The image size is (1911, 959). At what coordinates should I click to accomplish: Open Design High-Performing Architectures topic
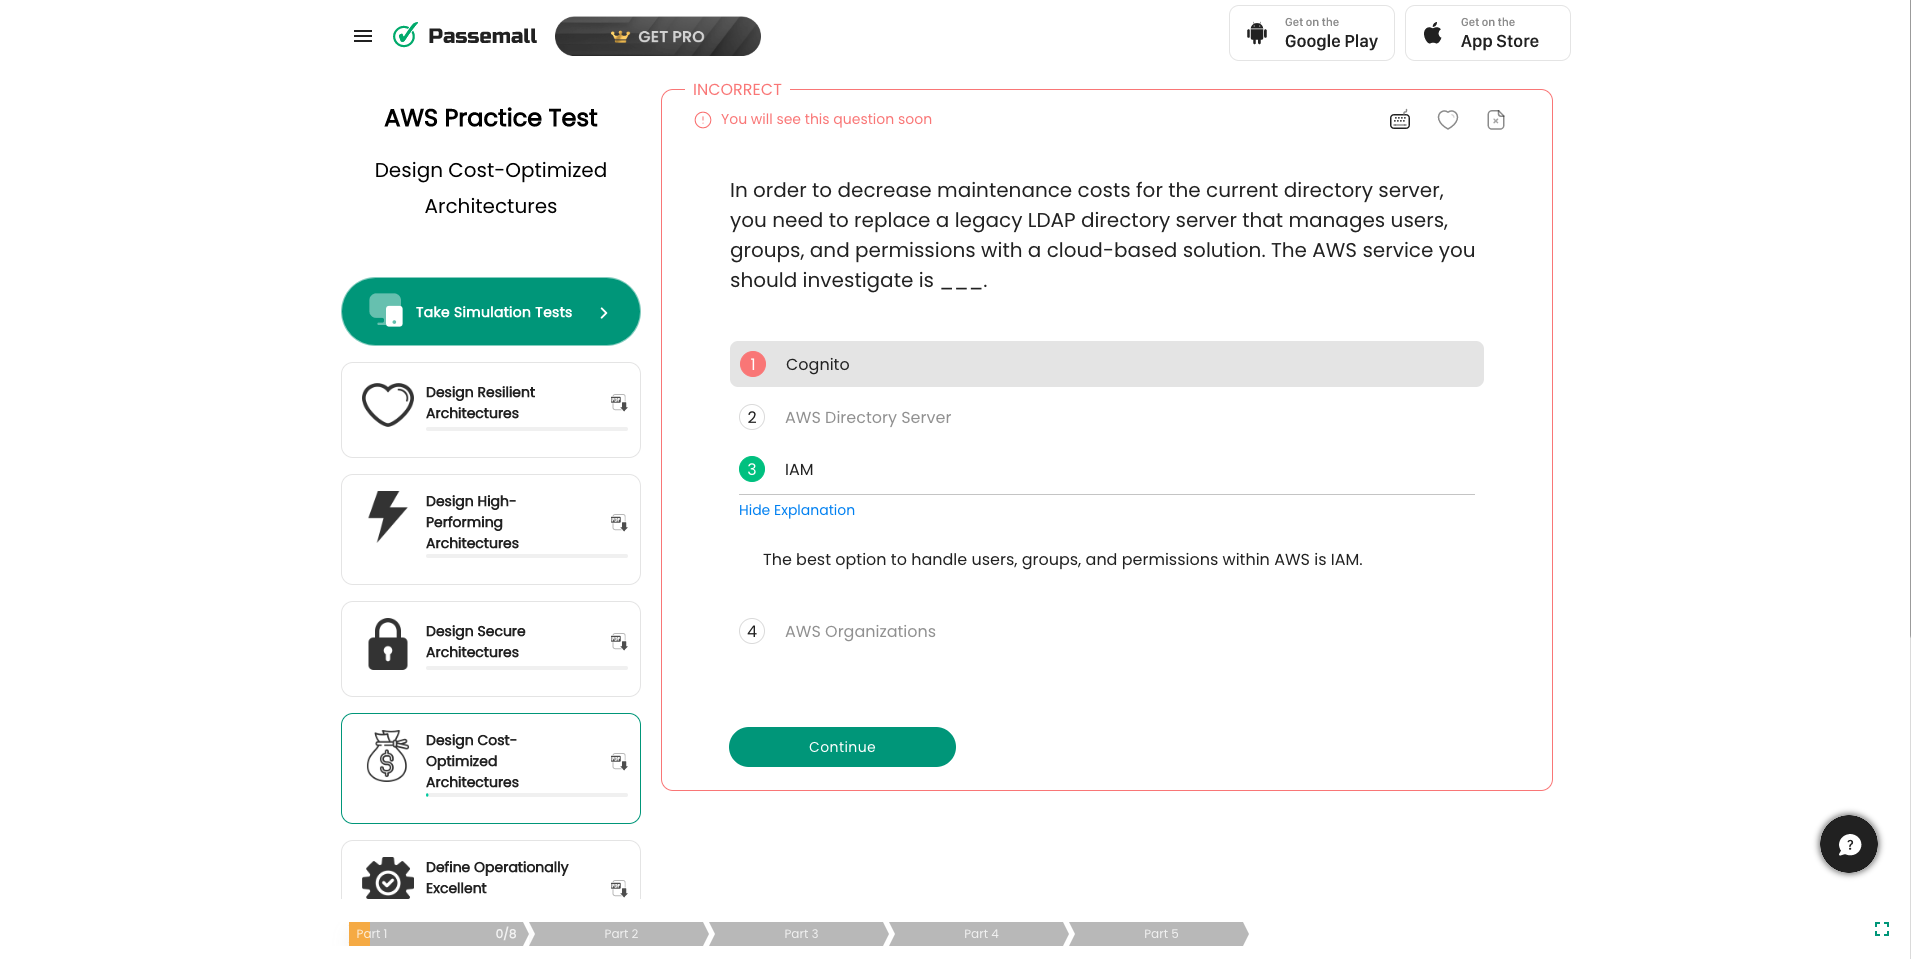click(x=491, y=529)
